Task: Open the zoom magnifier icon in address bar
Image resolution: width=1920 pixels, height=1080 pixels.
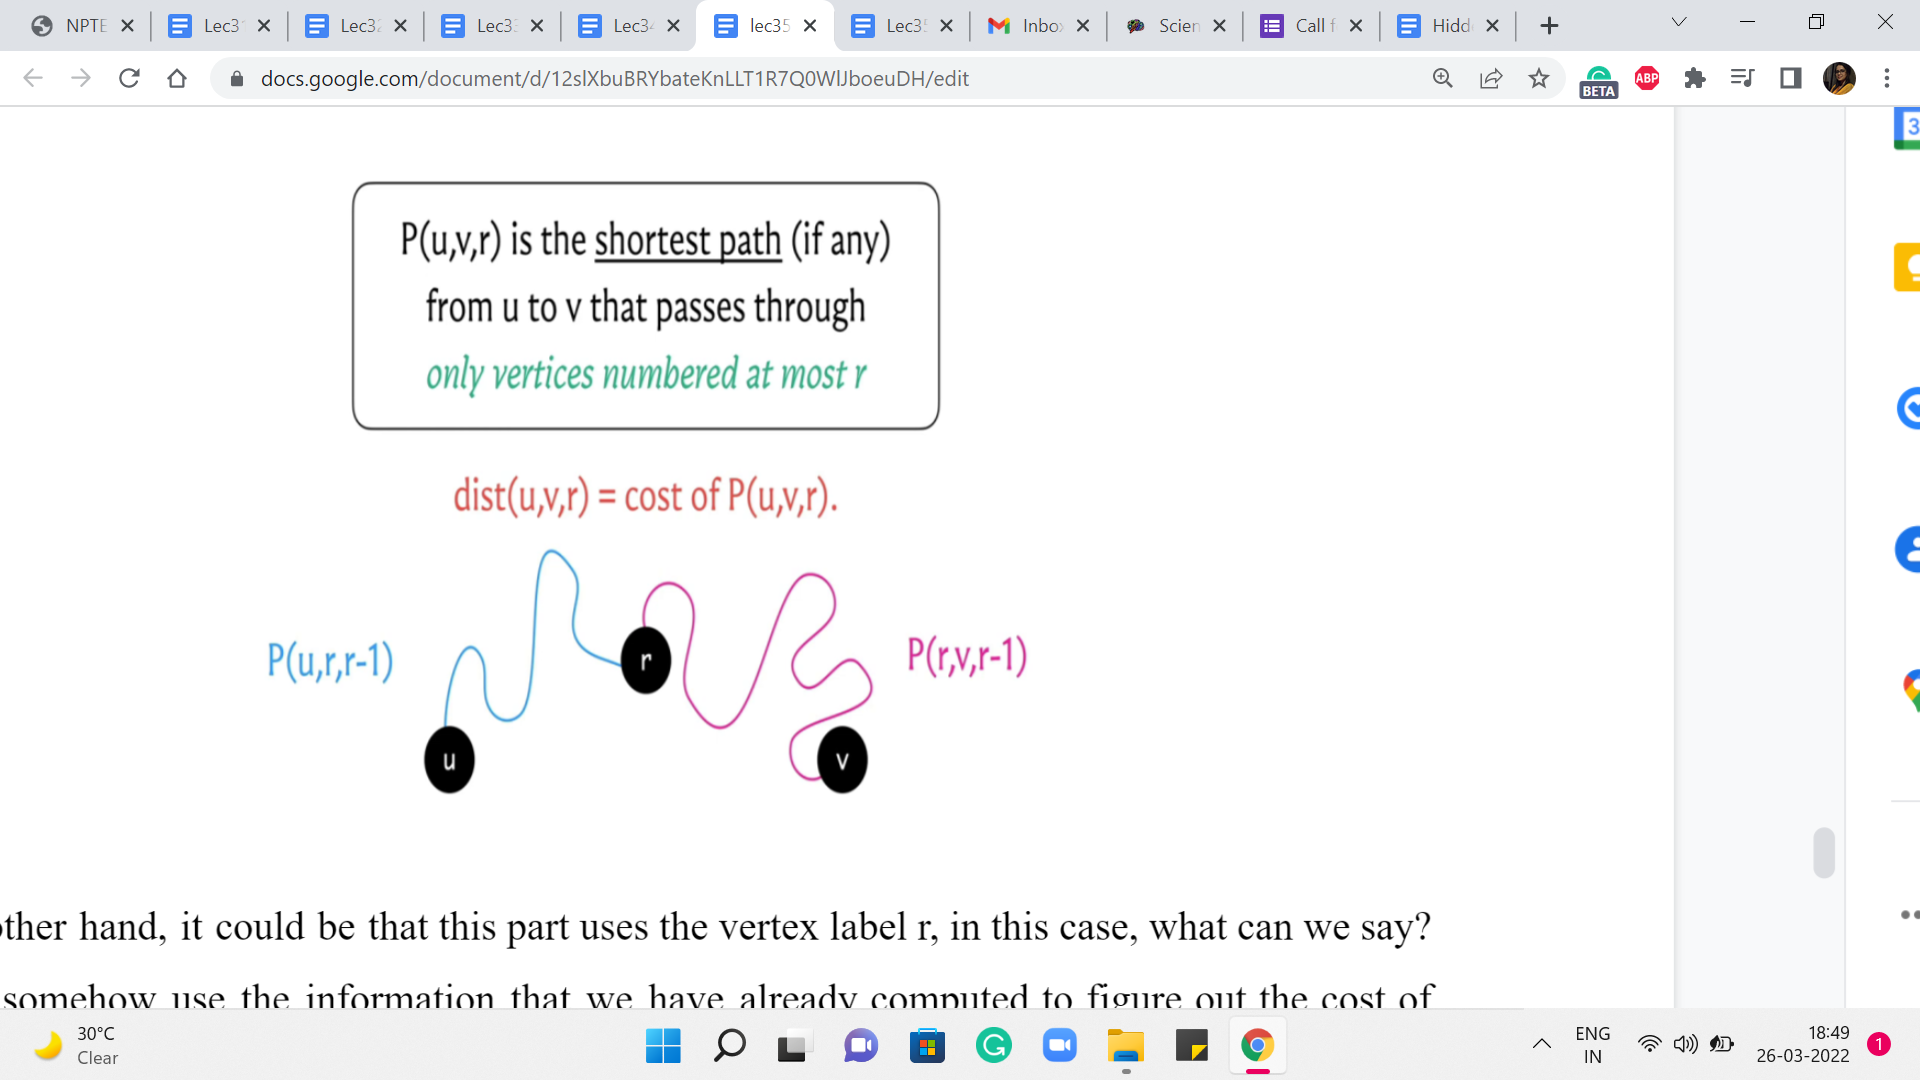Action: pos(1442,78)
